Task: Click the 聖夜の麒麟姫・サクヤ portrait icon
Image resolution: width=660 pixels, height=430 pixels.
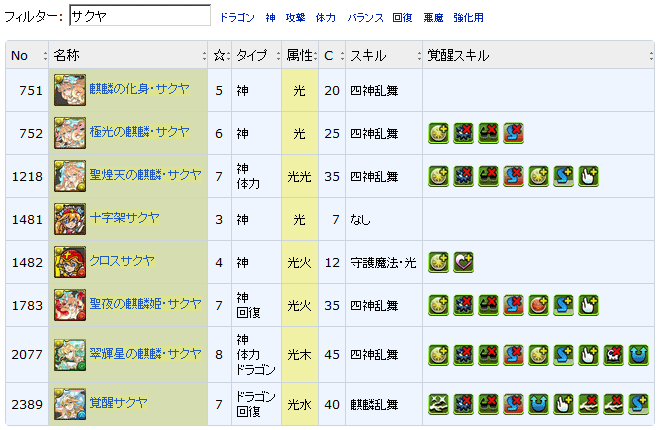Action: [70, 305]
